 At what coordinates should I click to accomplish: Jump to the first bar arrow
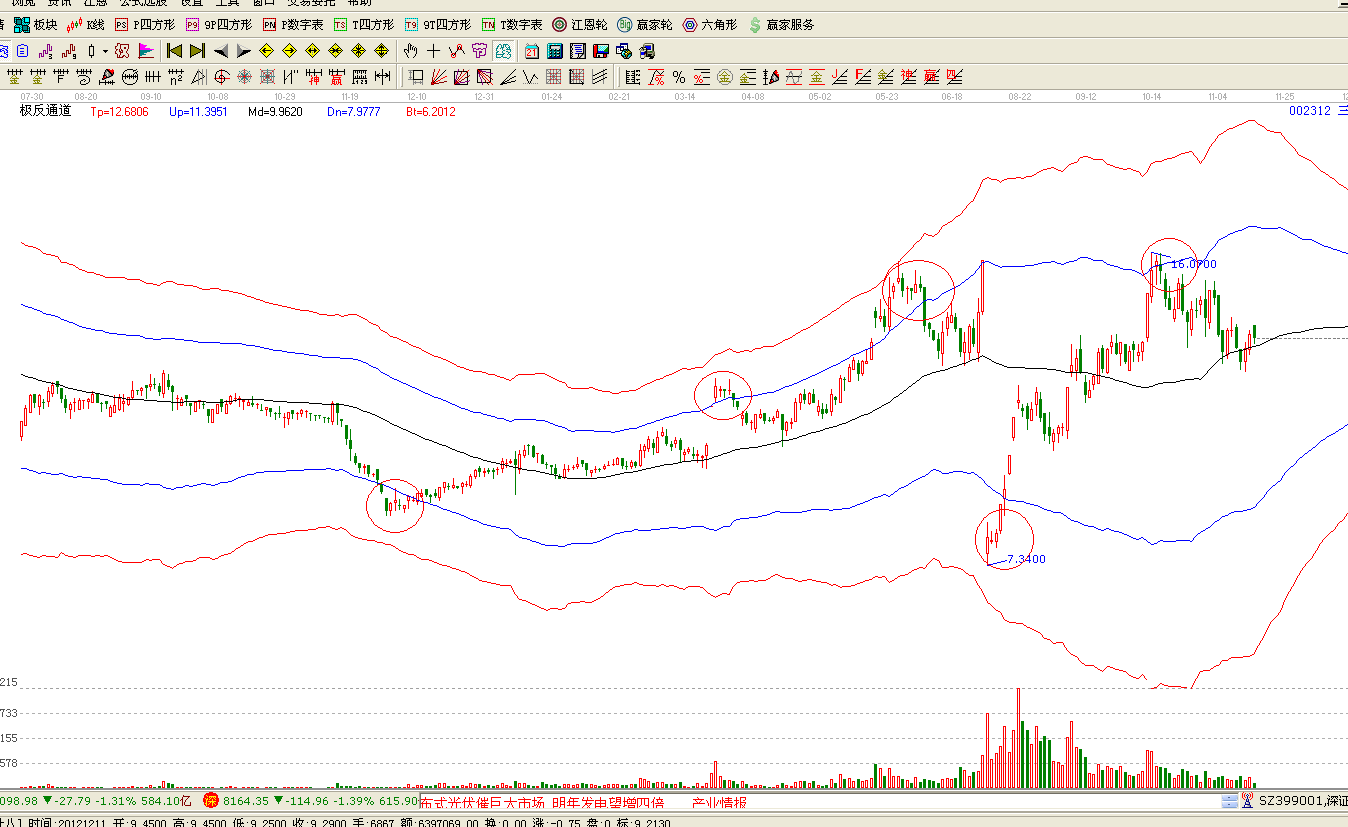coord(174,51)
